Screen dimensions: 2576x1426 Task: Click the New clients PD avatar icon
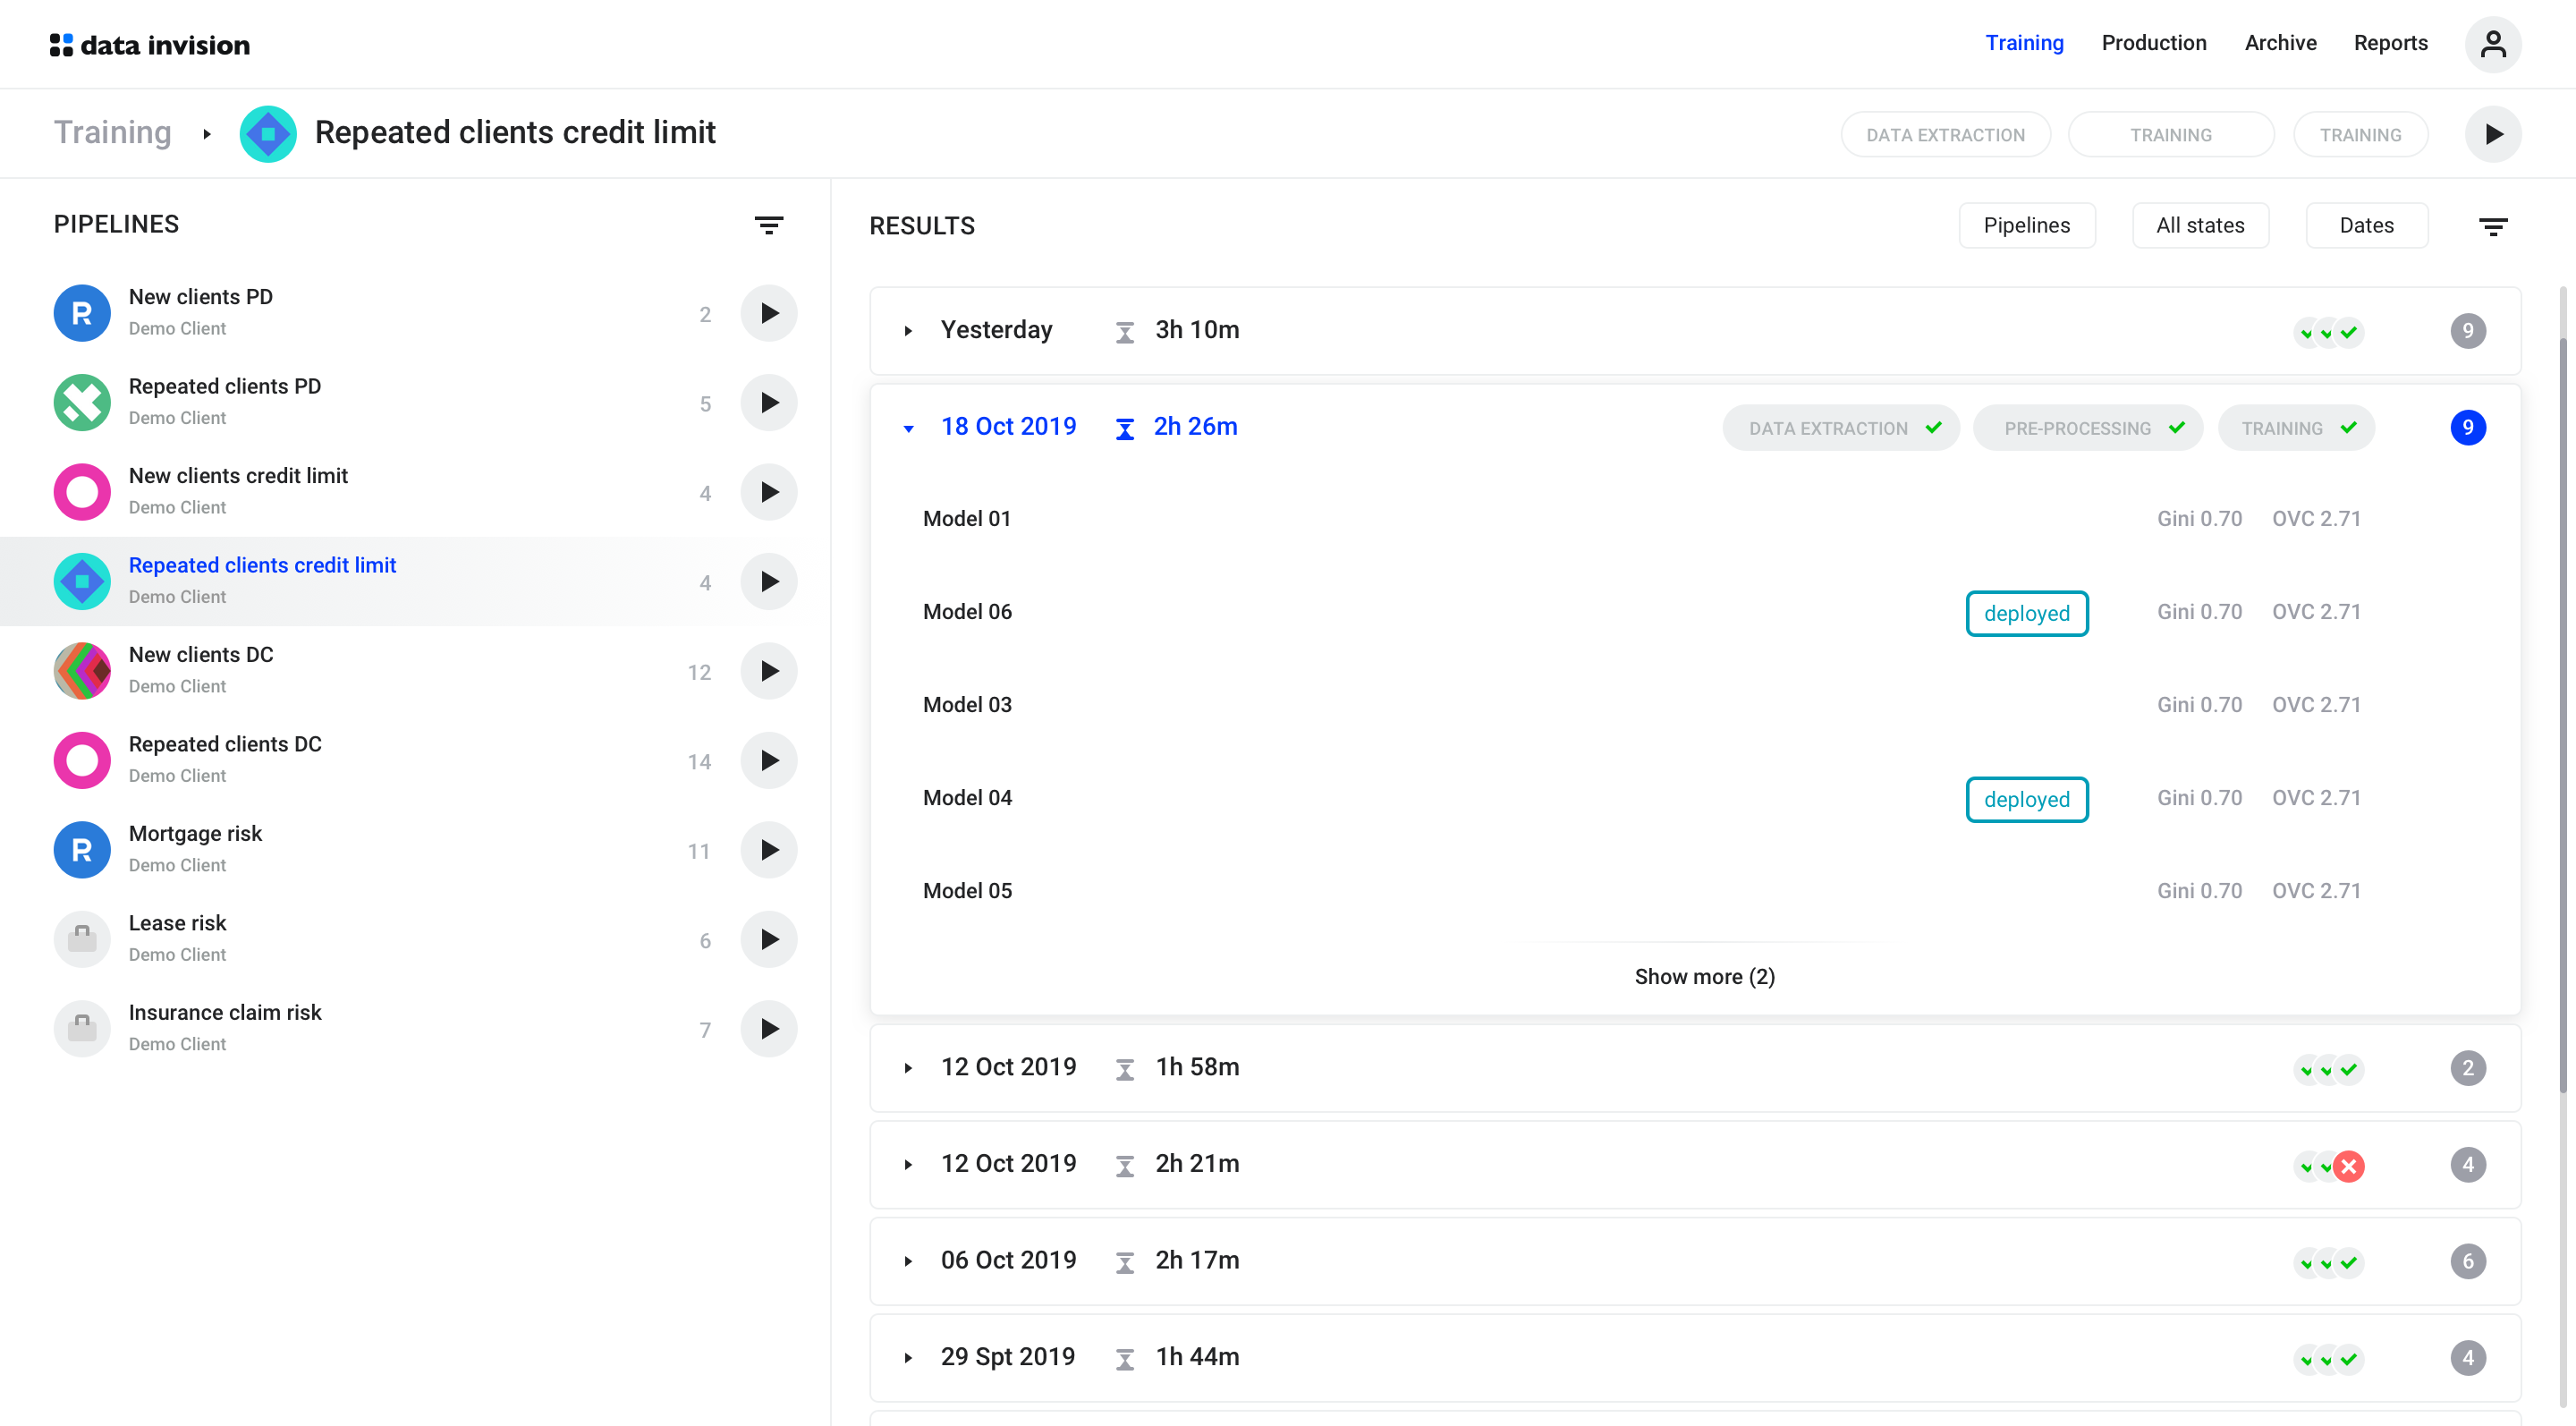click(x=82, y=313)
